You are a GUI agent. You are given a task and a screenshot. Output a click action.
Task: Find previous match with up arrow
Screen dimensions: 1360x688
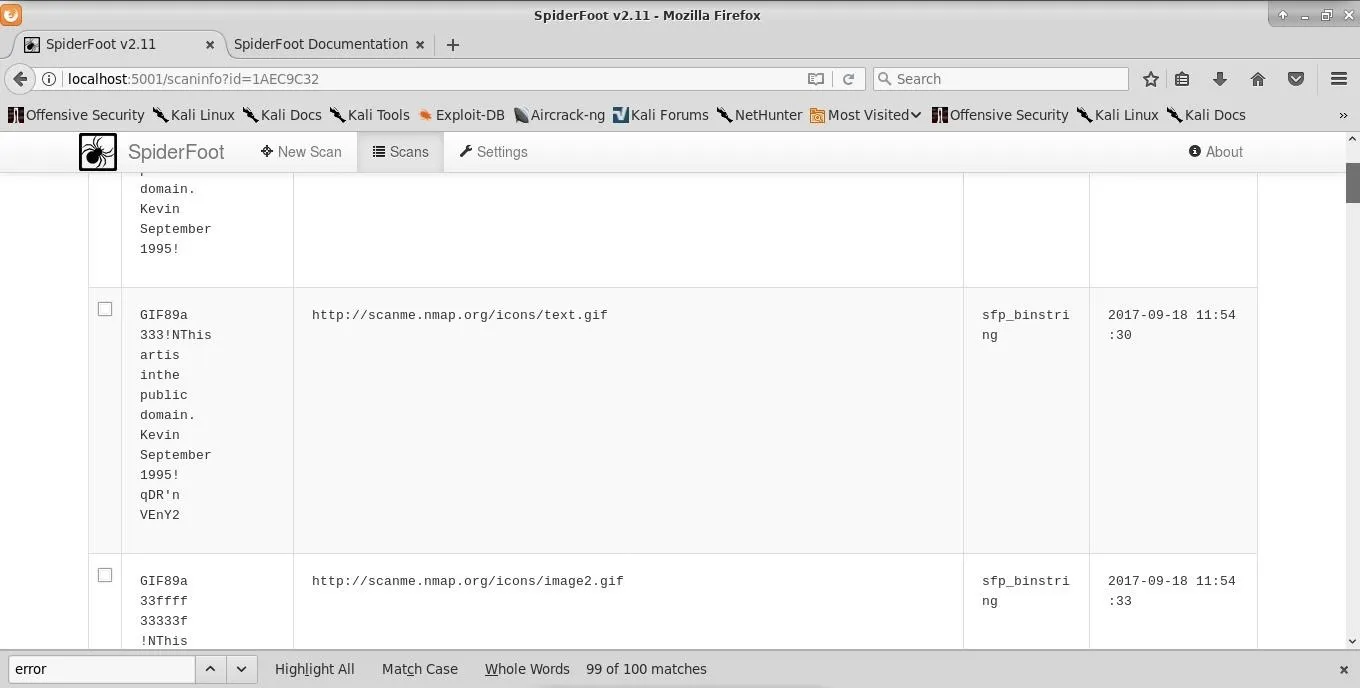[x=210, y=669]
